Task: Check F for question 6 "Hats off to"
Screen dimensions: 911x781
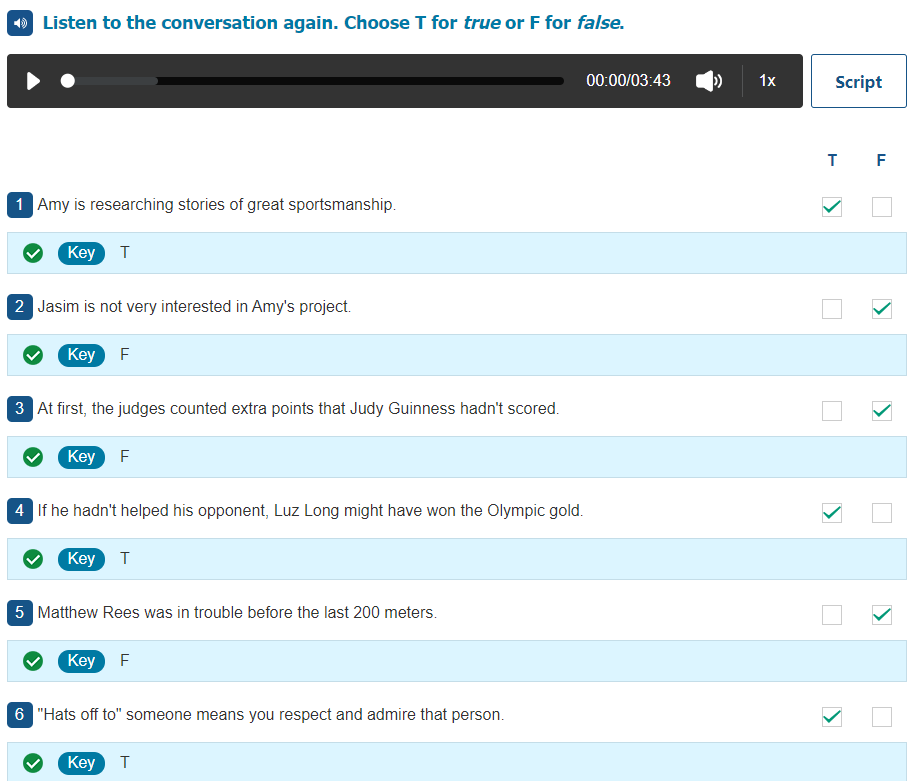Action: [881, 717]
